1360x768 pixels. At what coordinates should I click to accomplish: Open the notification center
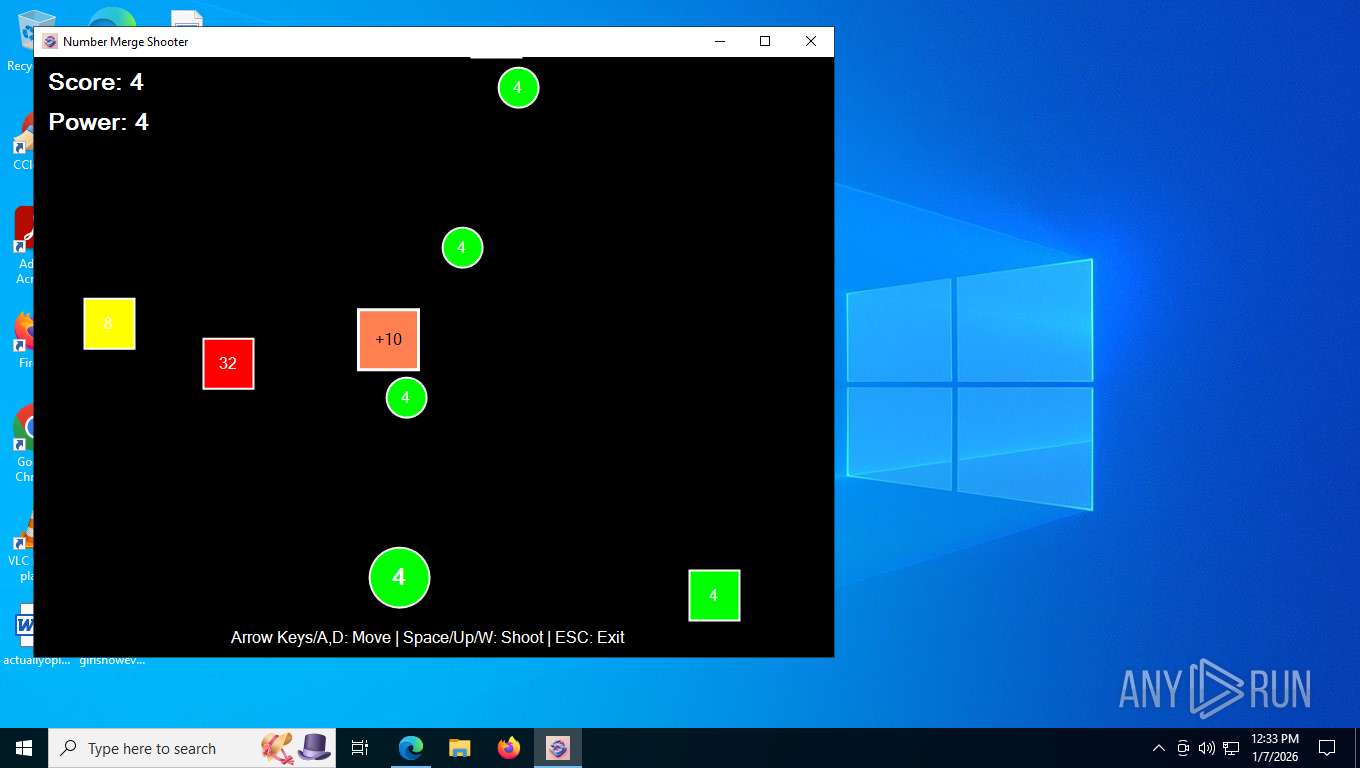tap(1327, 748)
